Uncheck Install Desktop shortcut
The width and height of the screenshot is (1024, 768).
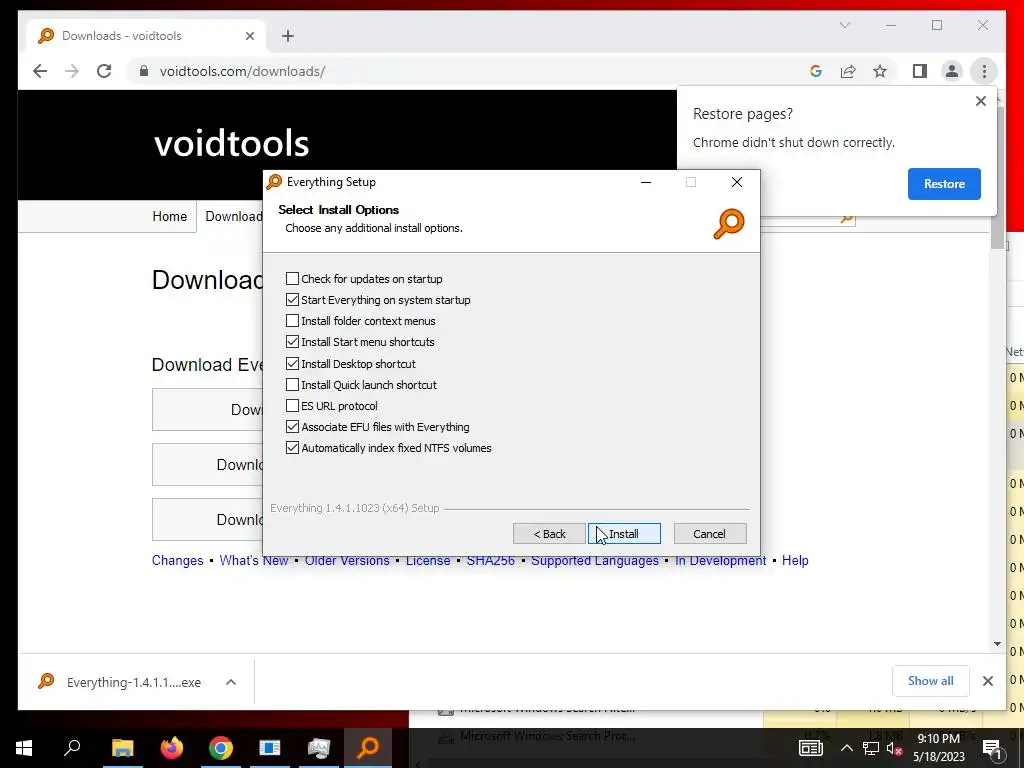pos(293,364)
